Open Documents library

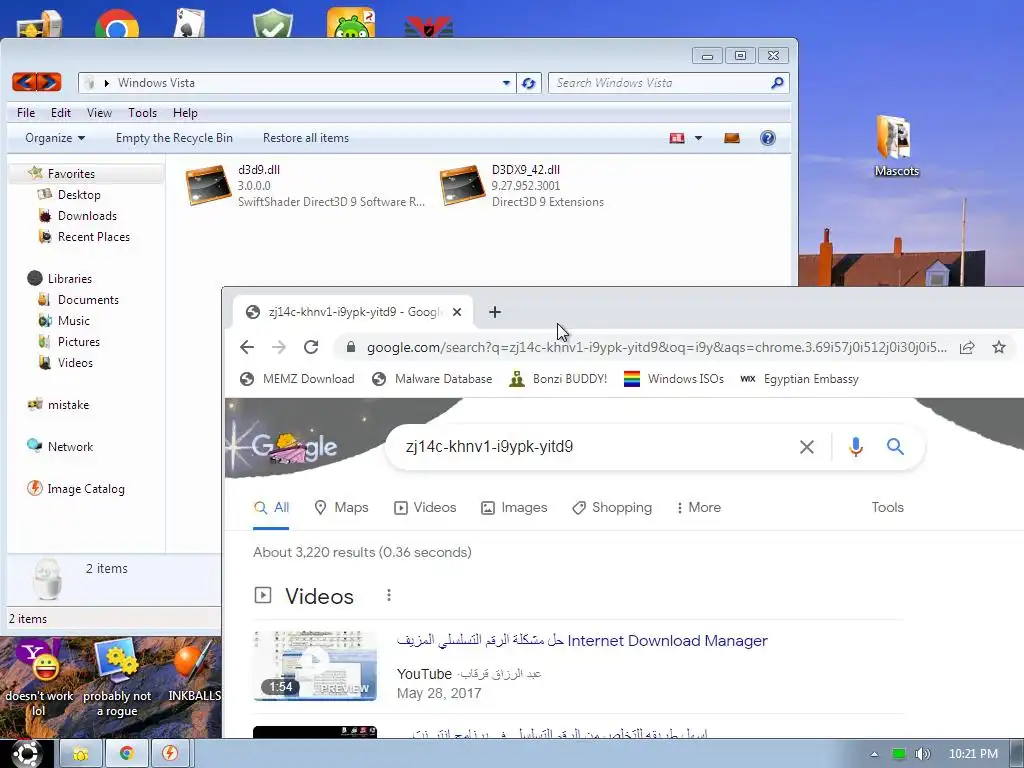pyautogui.click(x=88, y=300)
